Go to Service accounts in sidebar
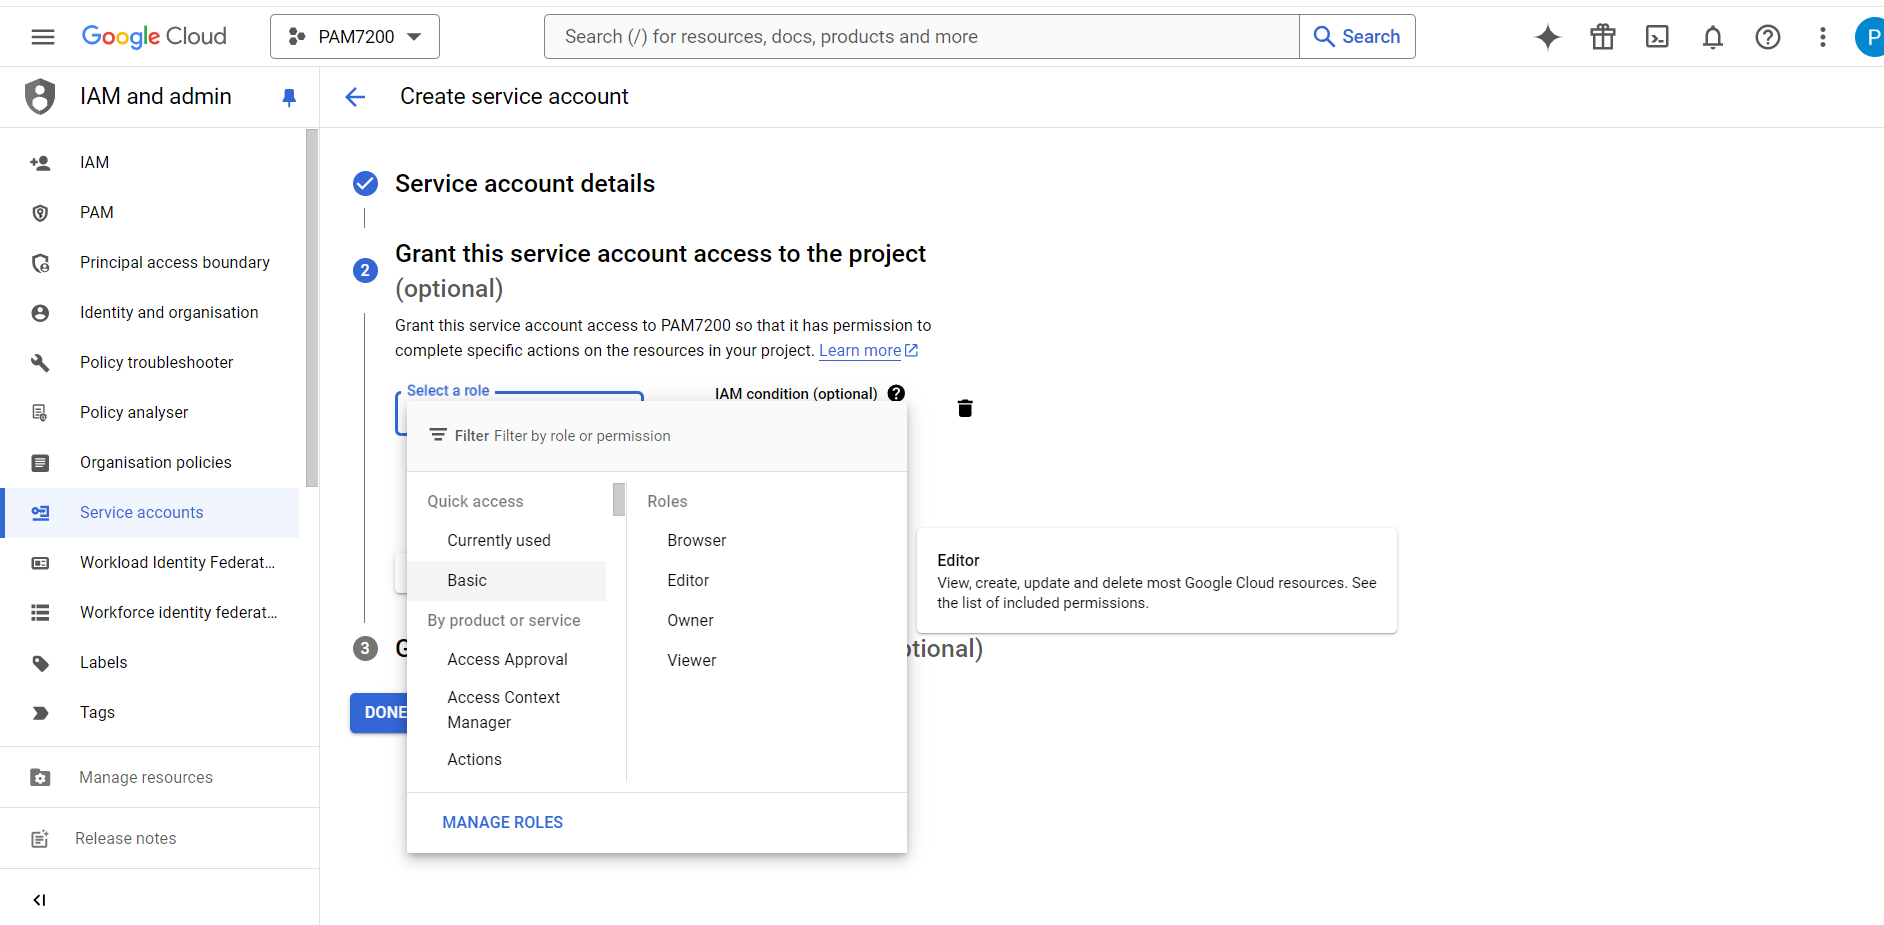1884x925 pixels. [x=141, y=512]
